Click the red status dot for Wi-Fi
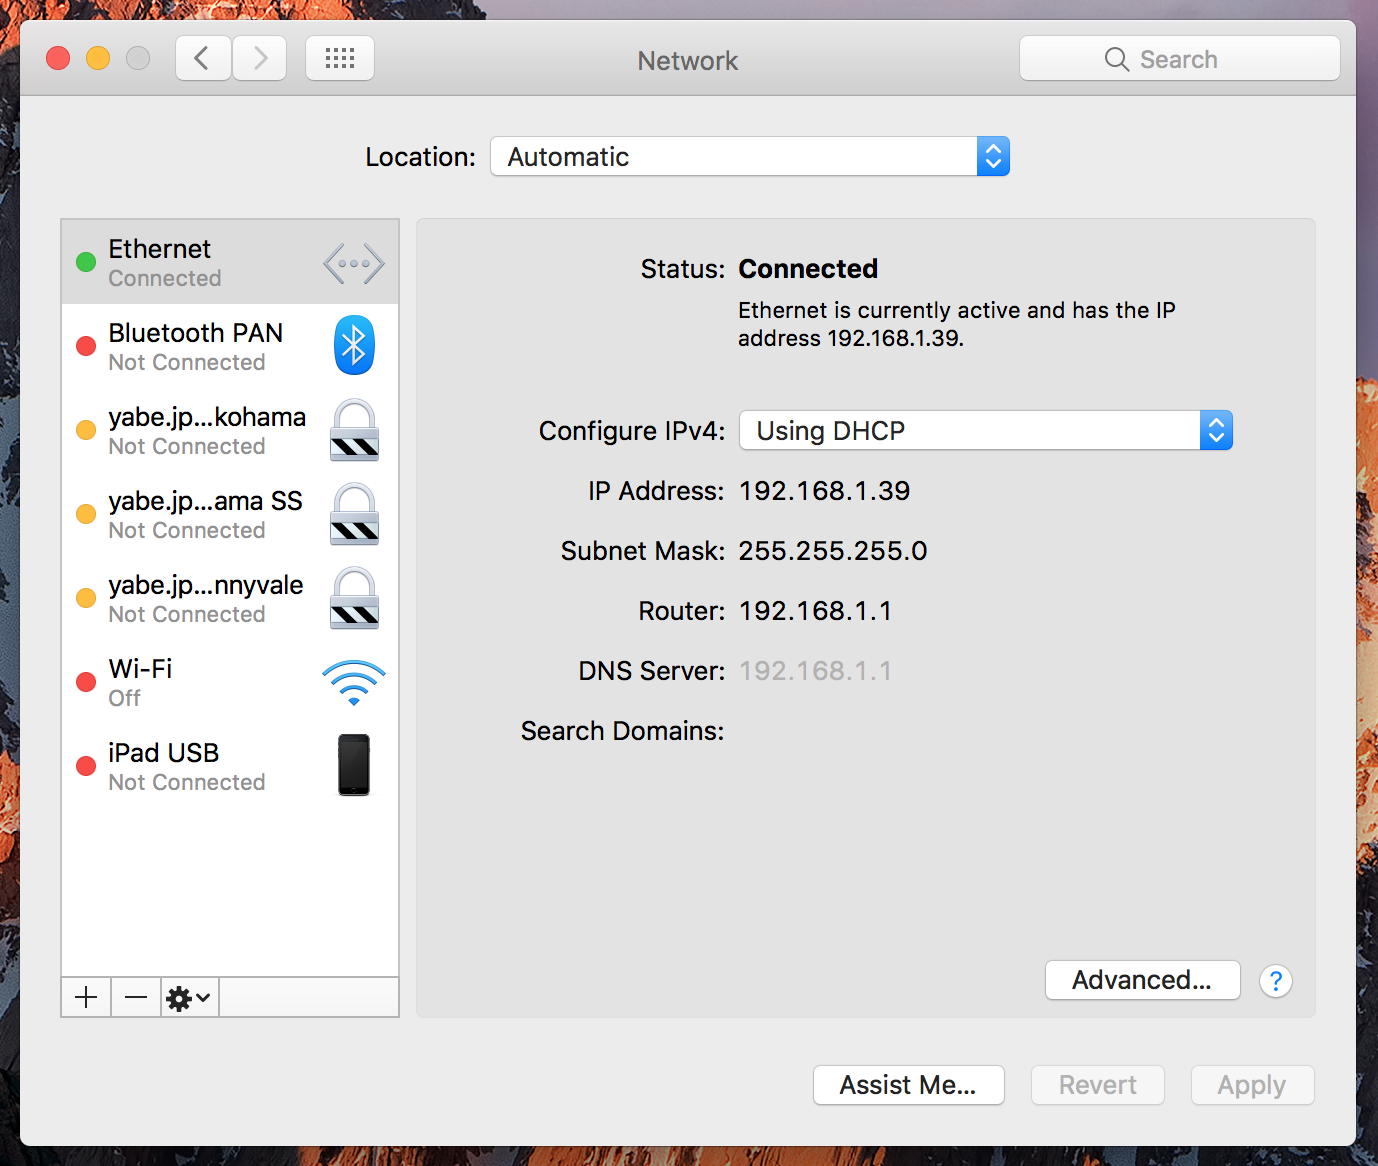Screen dimensions: 1378x1166 click(x=86, y=682)
